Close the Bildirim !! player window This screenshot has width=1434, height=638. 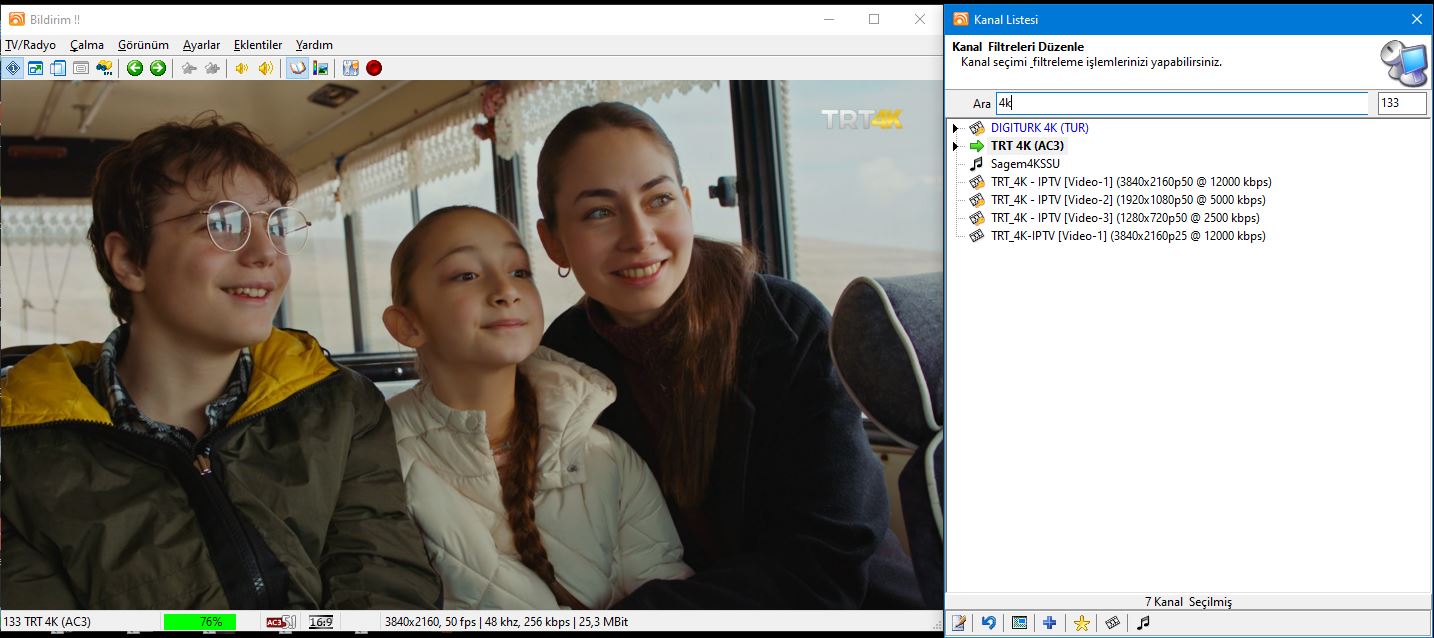pos(920,19)
